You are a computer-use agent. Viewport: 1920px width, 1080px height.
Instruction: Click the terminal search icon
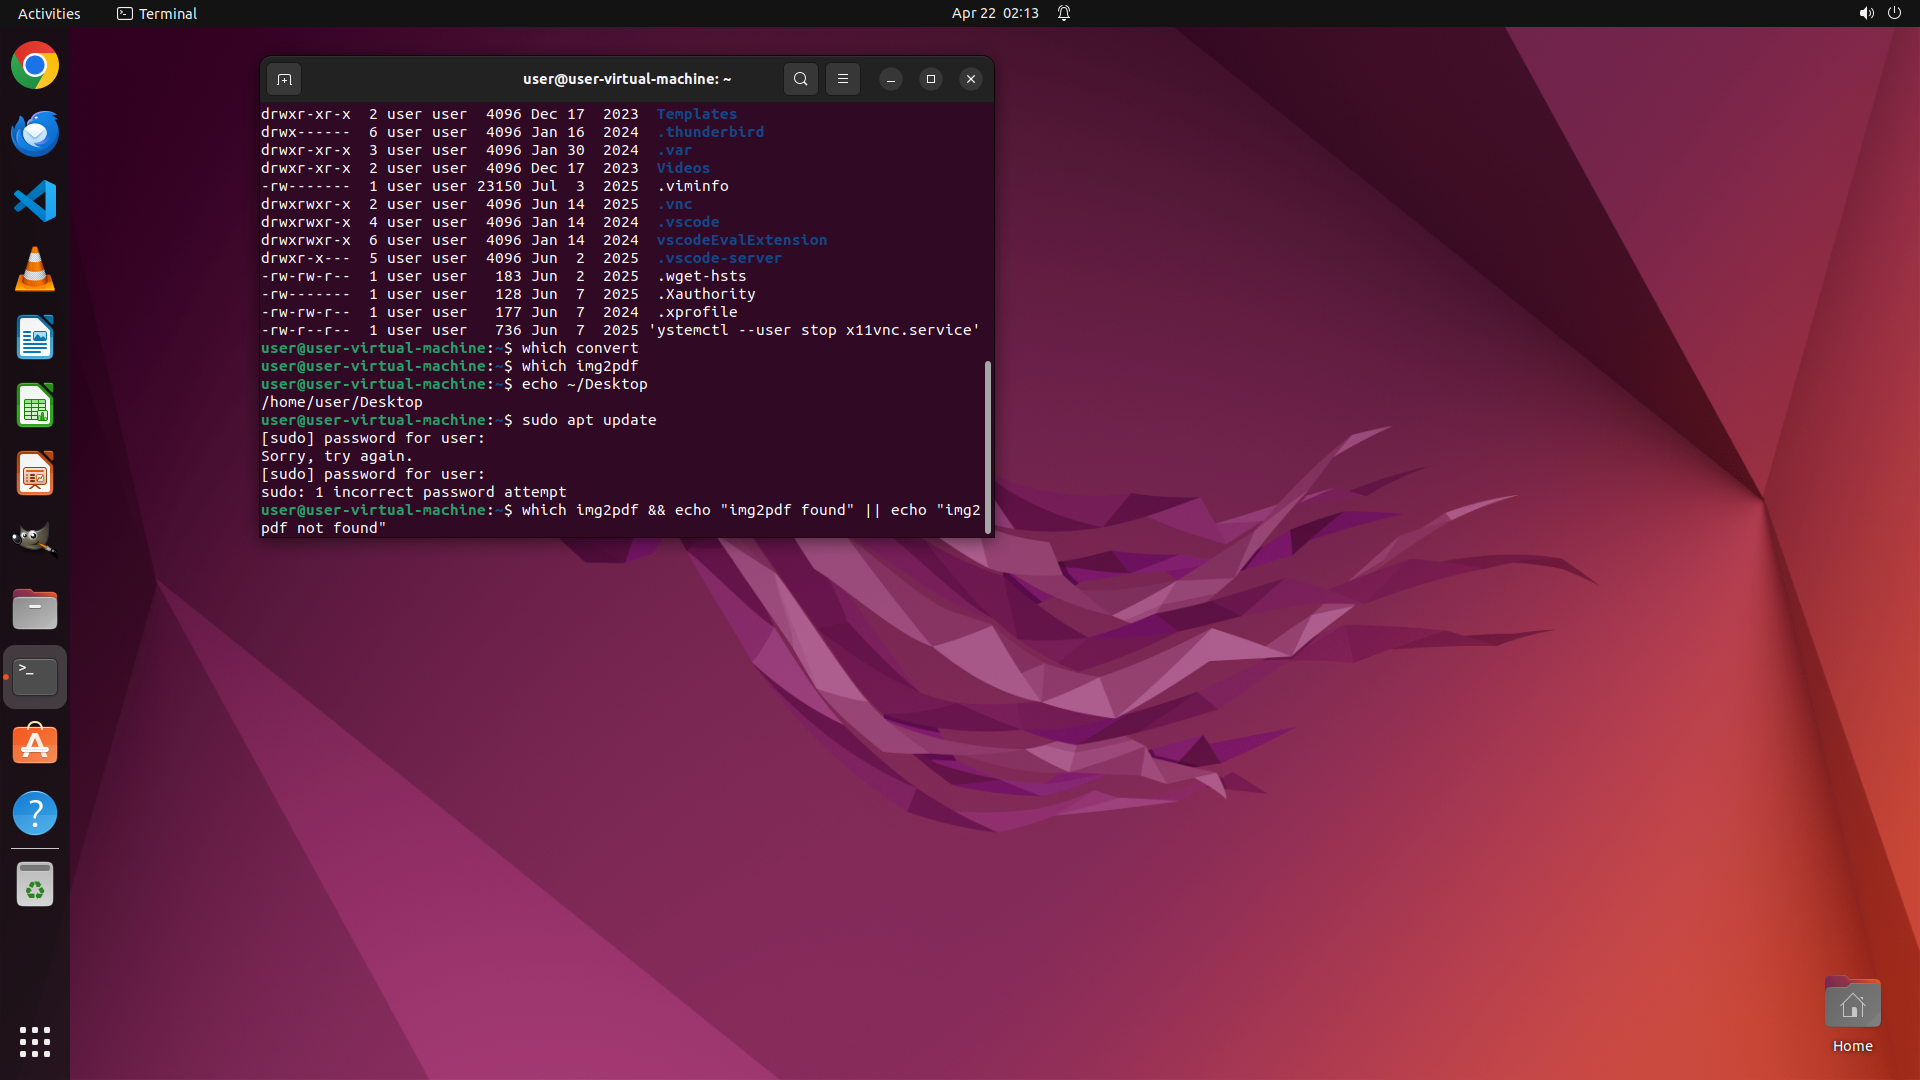pyautogui.click(x=800, y=79)
